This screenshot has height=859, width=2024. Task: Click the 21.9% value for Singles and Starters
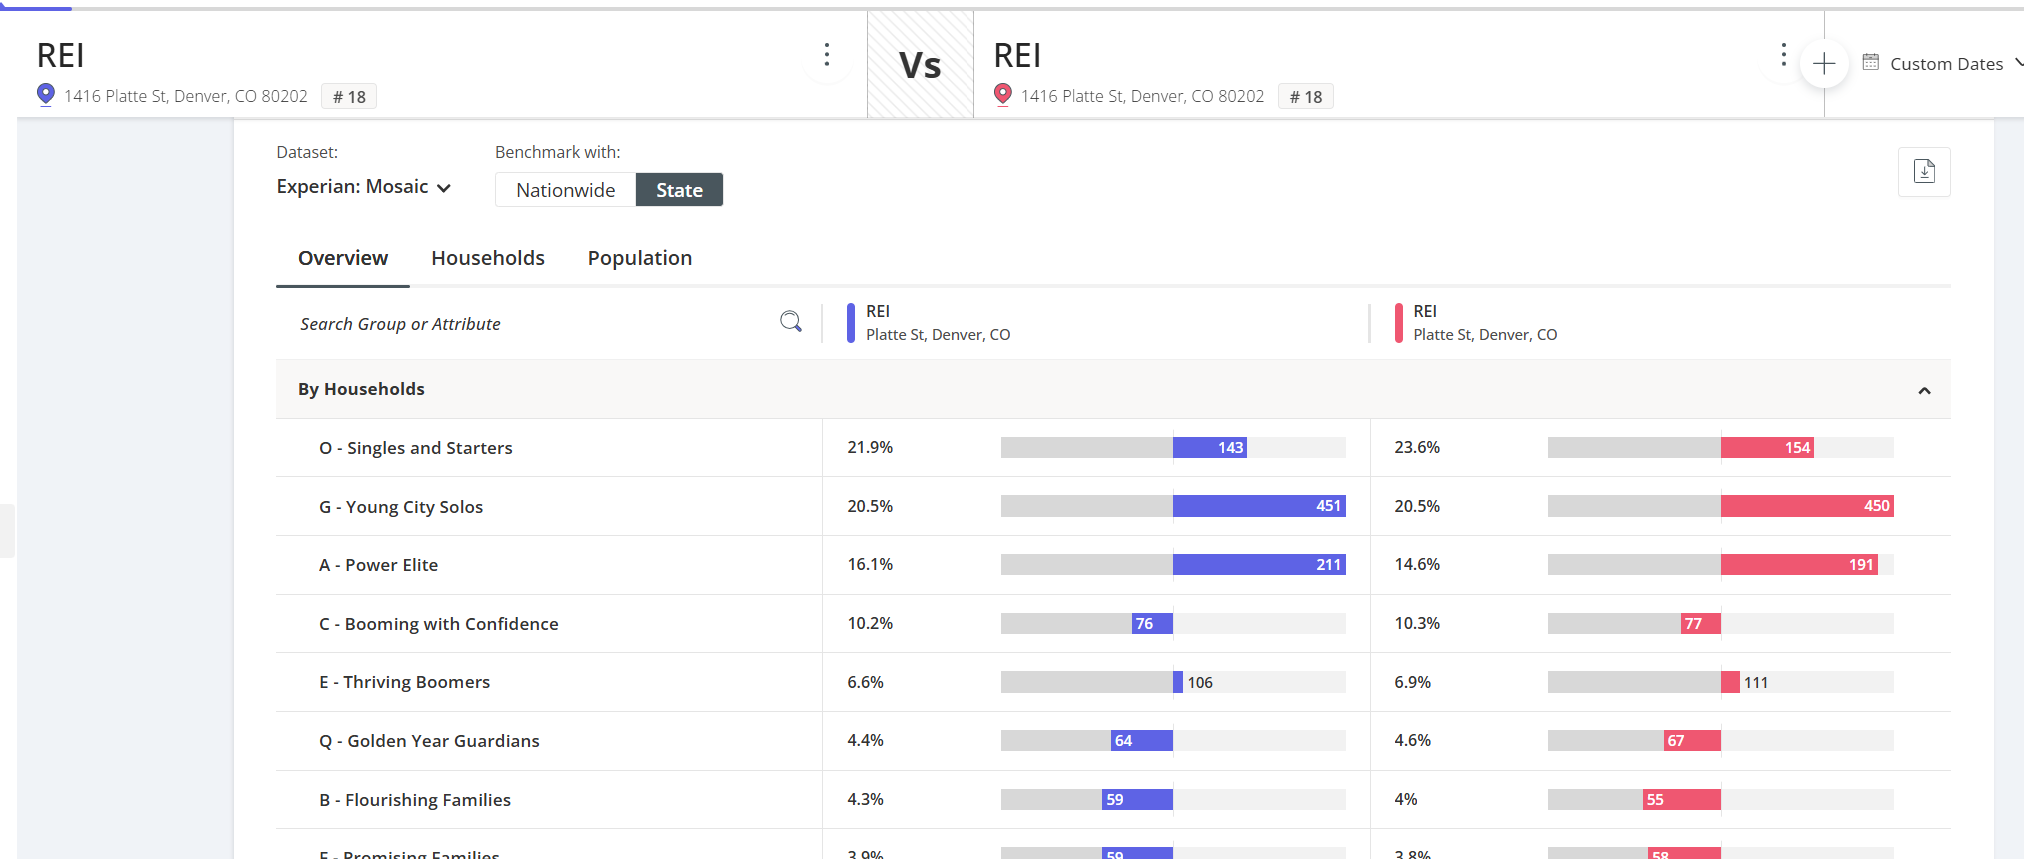click(870, 447)
